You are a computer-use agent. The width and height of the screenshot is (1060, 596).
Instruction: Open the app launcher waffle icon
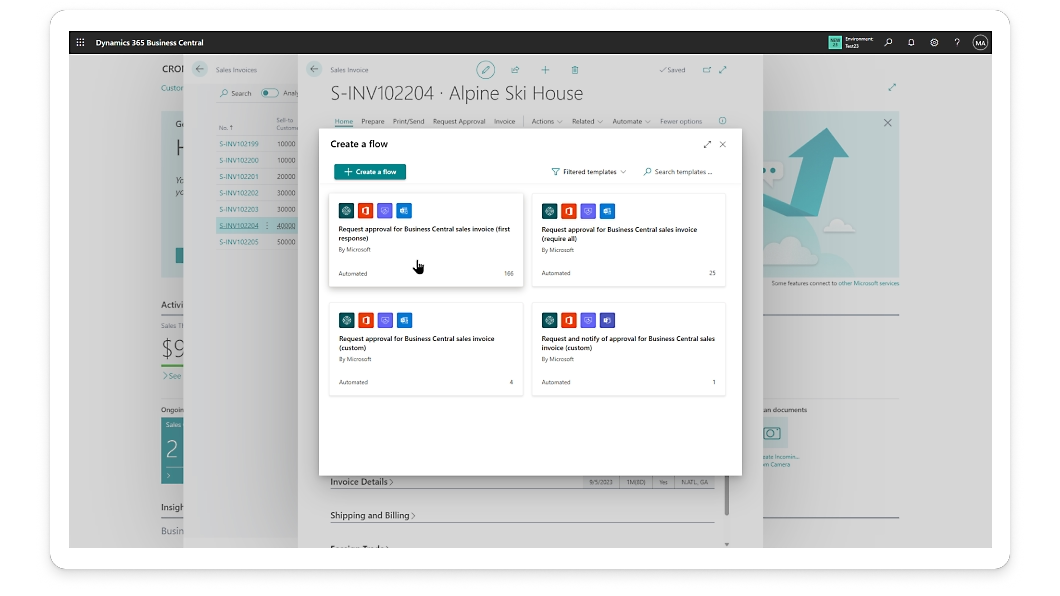point(80,43)
